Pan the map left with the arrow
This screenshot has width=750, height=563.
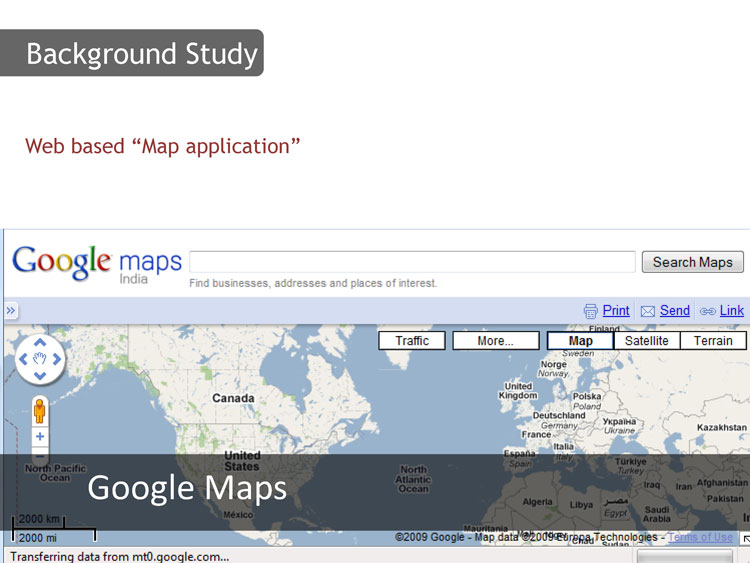[x=22, y=359]
